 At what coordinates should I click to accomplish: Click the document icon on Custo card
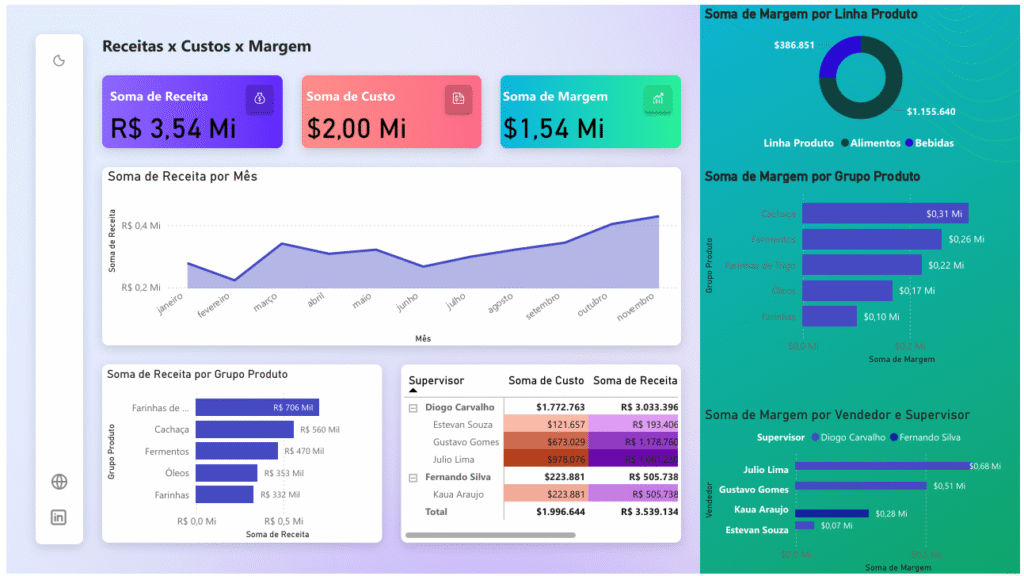click(x=458, y=98)
